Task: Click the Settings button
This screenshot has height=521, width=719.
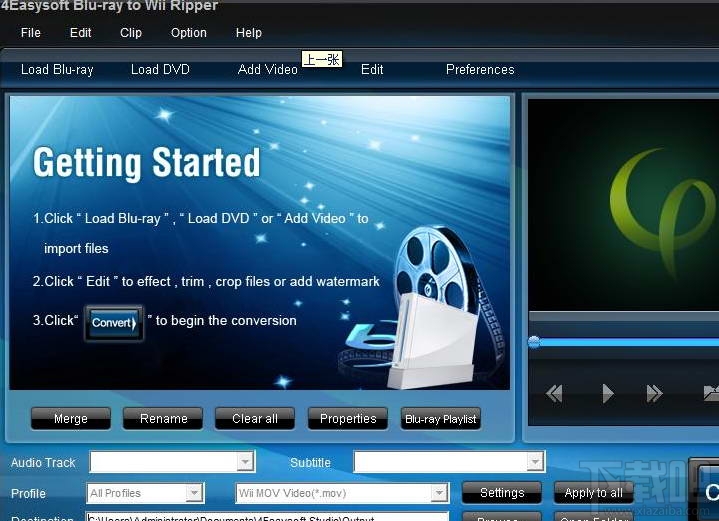Action: [502, 493]
